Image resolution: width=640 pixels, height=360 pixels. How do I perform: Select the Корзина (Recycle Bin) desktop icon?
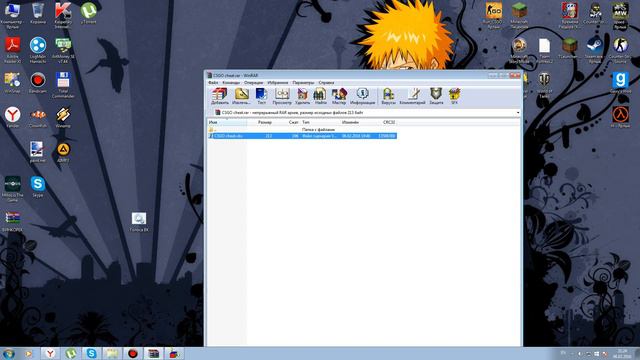click(x=38, y=13)
